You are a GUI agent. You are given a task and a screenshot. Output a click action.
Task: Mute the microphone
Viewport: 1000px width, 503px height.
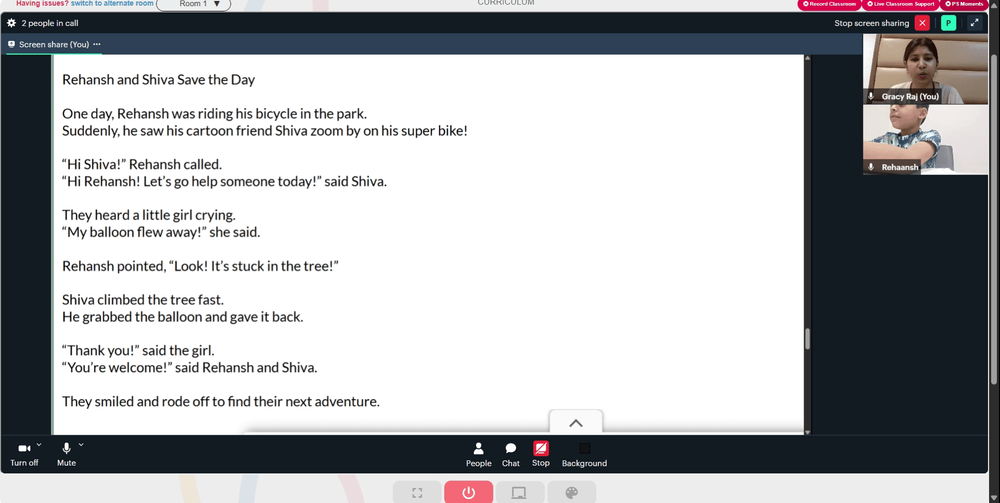tap(66, 454)
